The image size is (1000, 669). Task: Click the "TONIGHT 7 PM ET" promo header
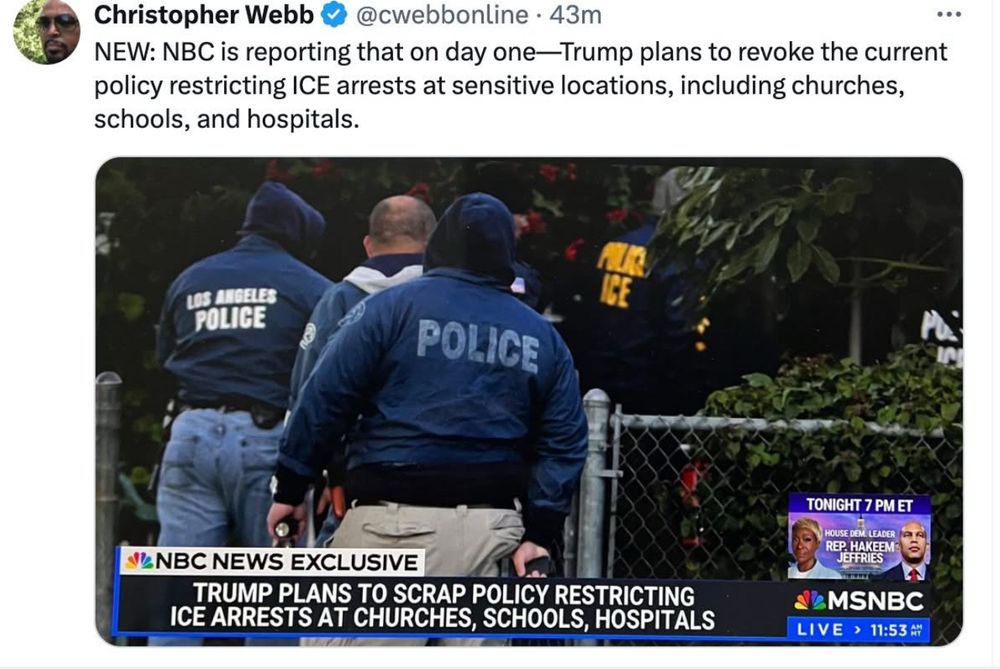[859, 504]
